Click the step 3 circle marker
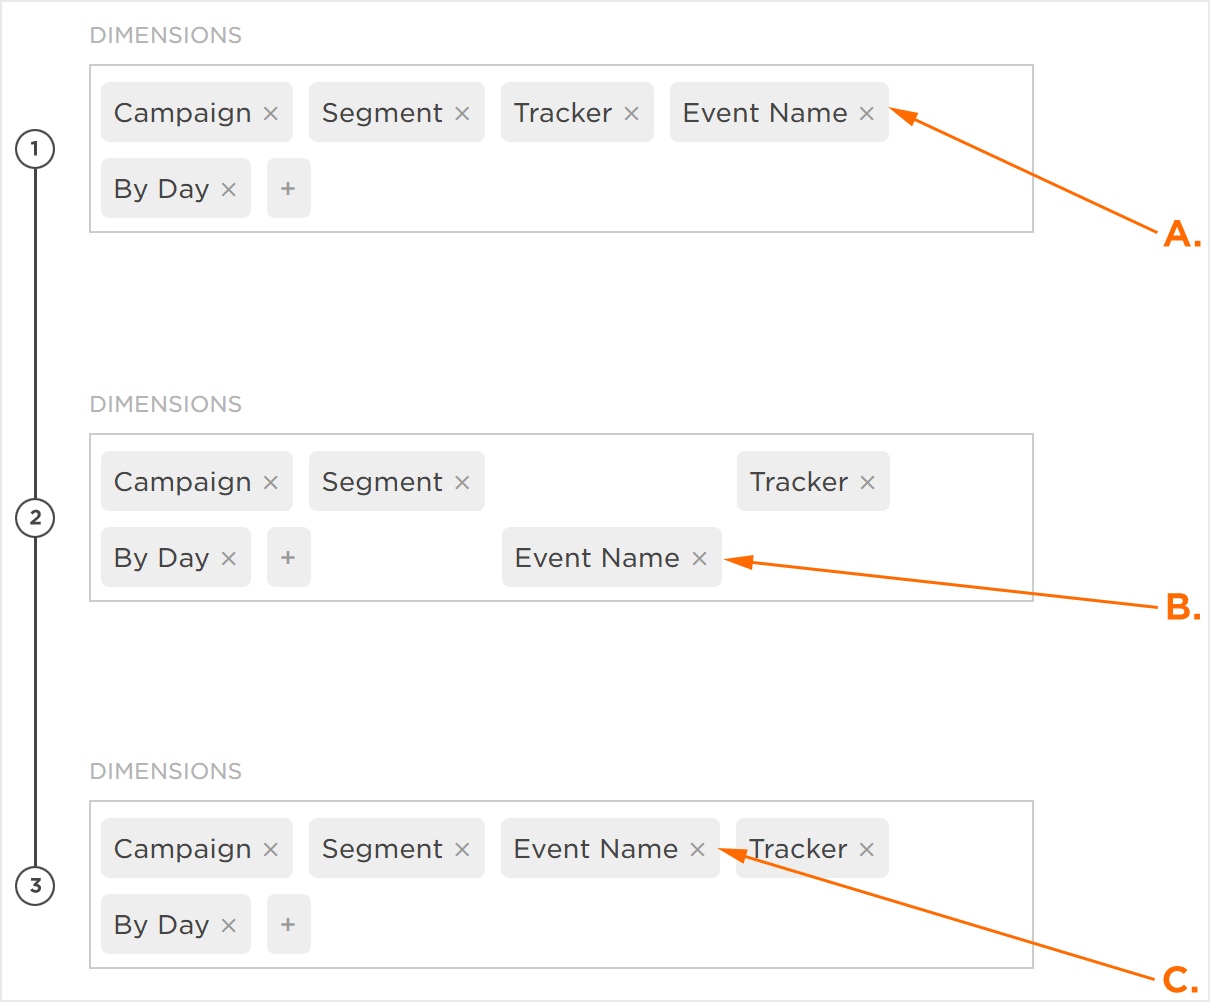The height and width of the screenshot is (1002, 1210). pyautogui.click(x=36, y=886)
